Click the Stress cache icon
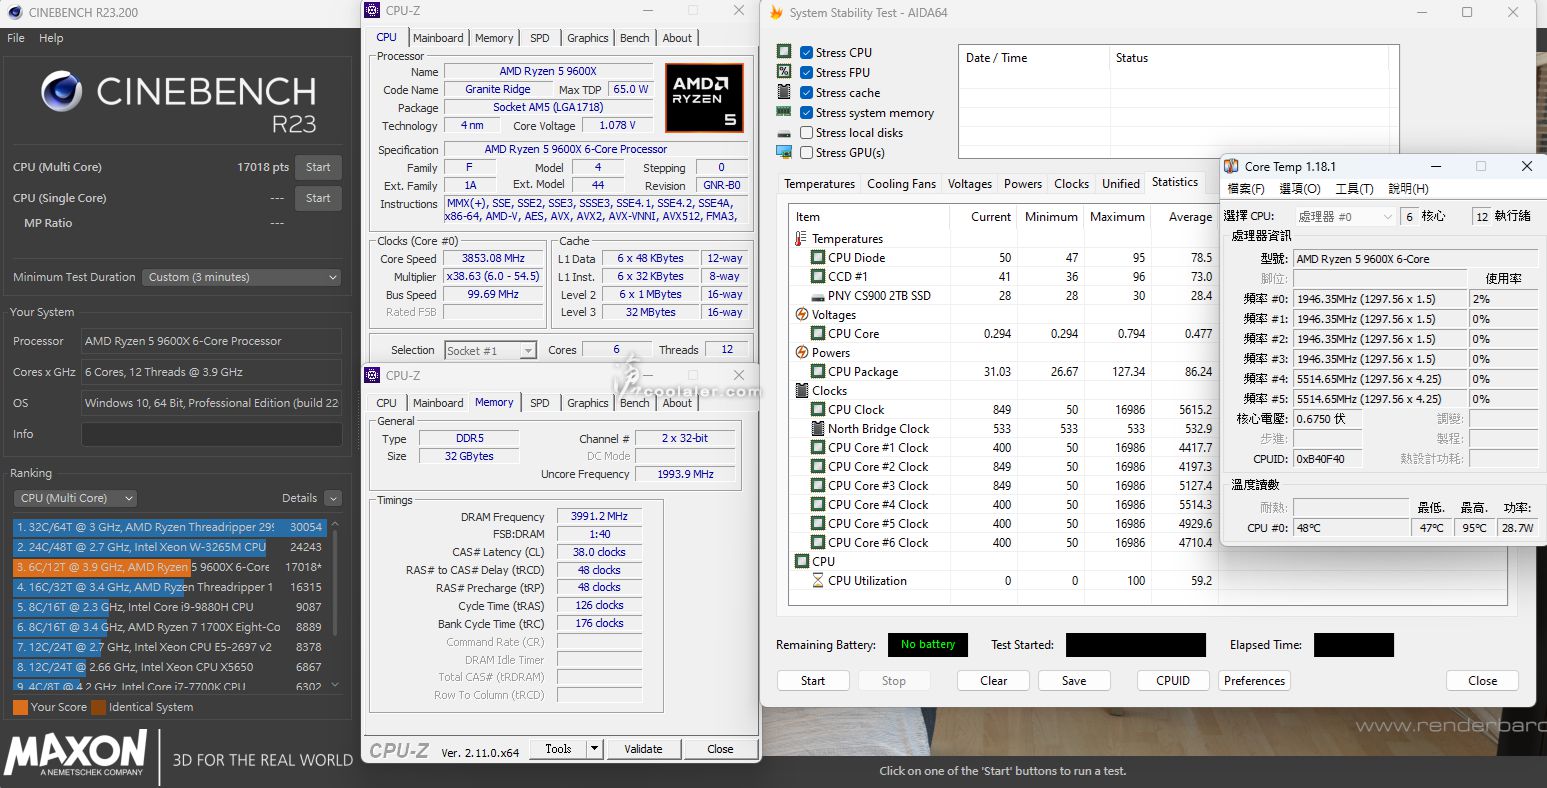1547x788 pixels. tap(784, 92)
